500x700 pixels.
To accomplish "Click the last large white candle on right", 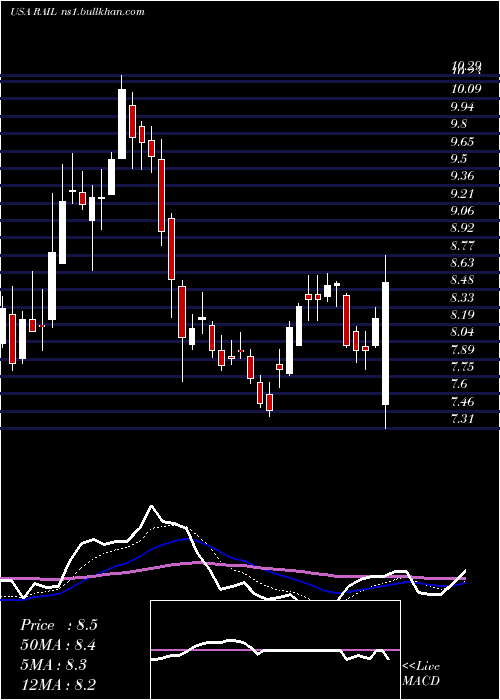I will coord(385,343).
